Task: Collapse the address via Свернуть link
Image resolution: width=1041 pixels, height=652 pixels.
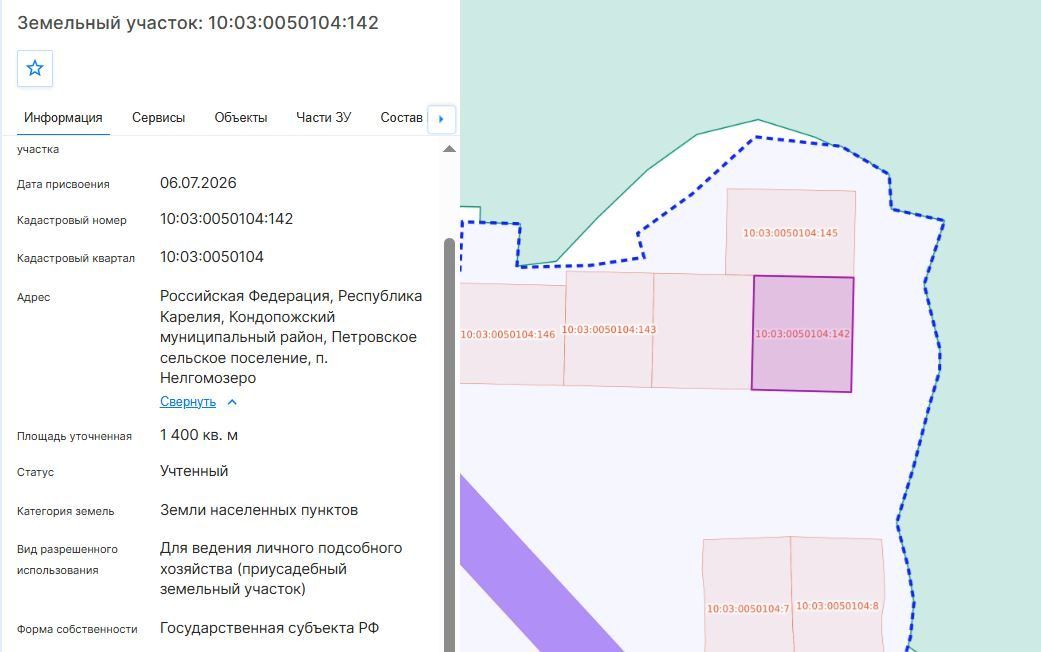Action: click(x=188, y=402)
